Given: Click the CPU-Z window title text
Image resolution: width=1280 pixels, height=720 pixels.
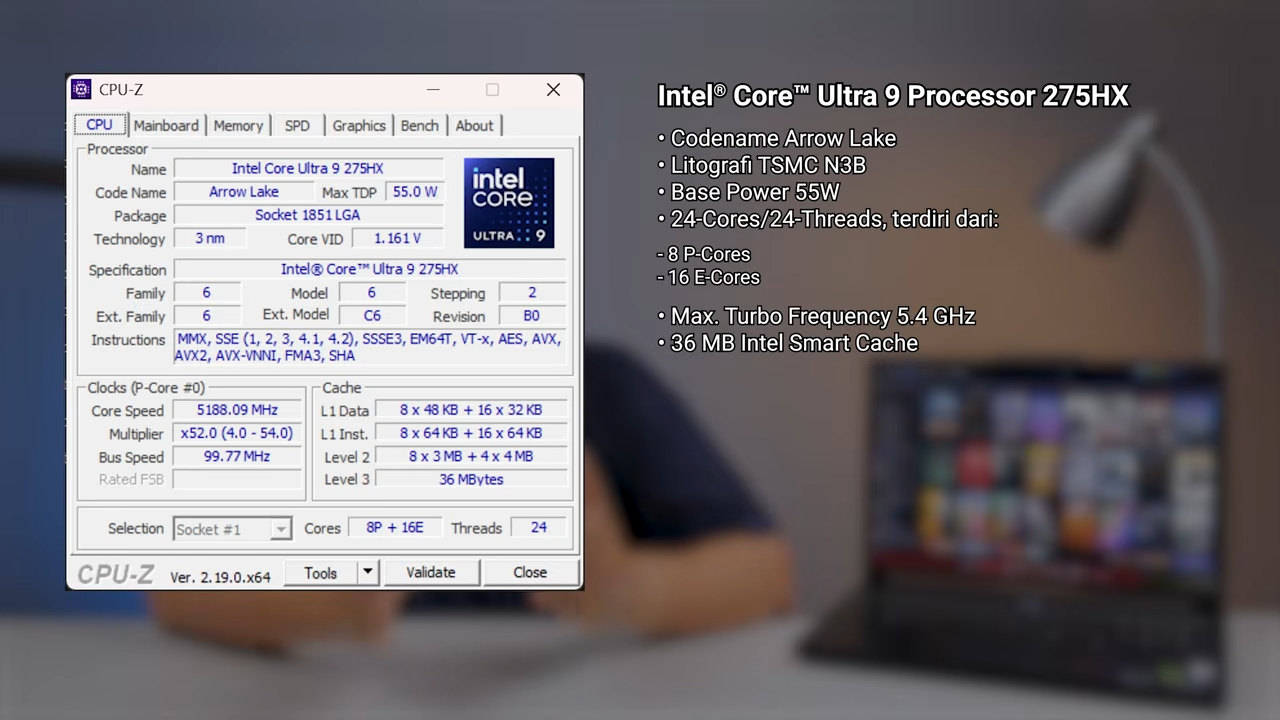Looking at the screenshot, I should click(x=121, y=90).
